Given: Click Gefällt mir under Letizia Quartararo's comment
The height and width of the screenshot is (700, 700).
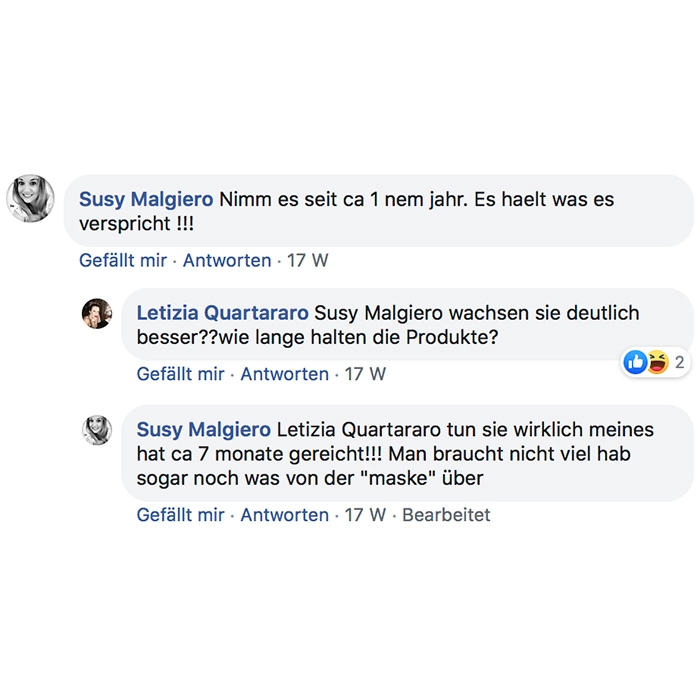Looking at the screenshot, I should click(x=180, y=374).
